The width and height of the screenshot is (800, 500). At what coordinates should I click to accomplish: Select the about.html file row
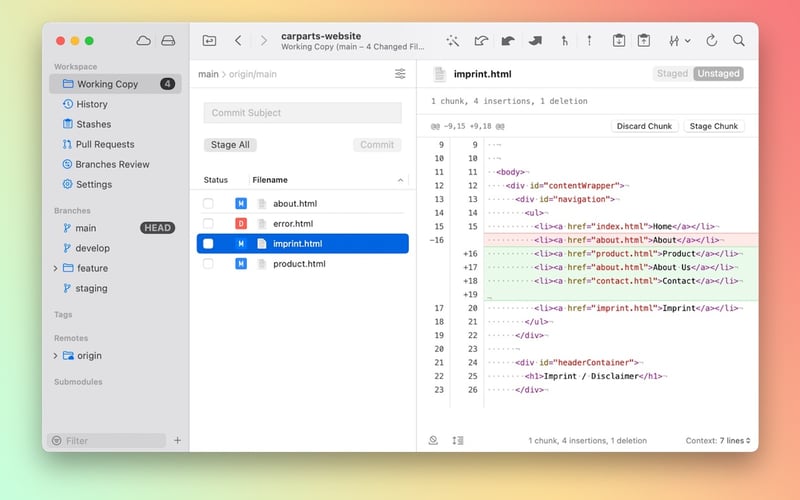coord(303,204)
